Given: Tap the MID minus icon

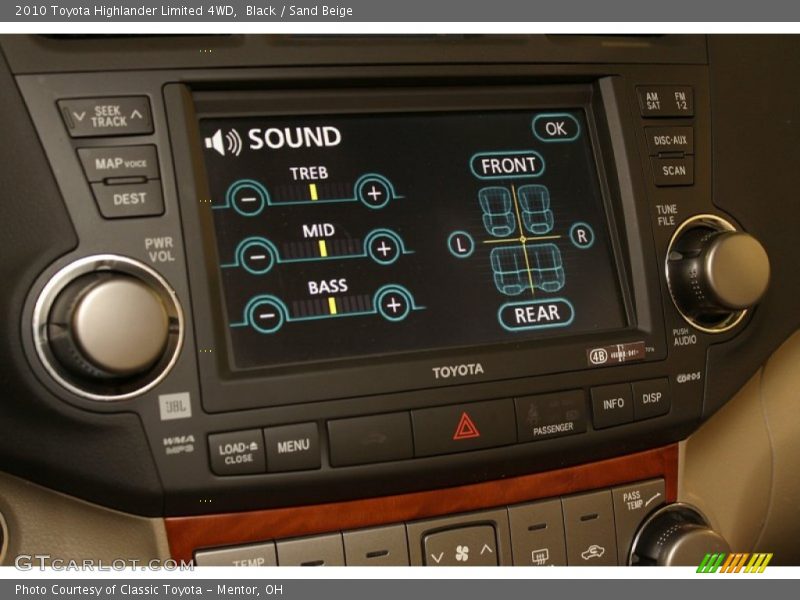Looking at the screenshot, I should [x=258, y=255].
